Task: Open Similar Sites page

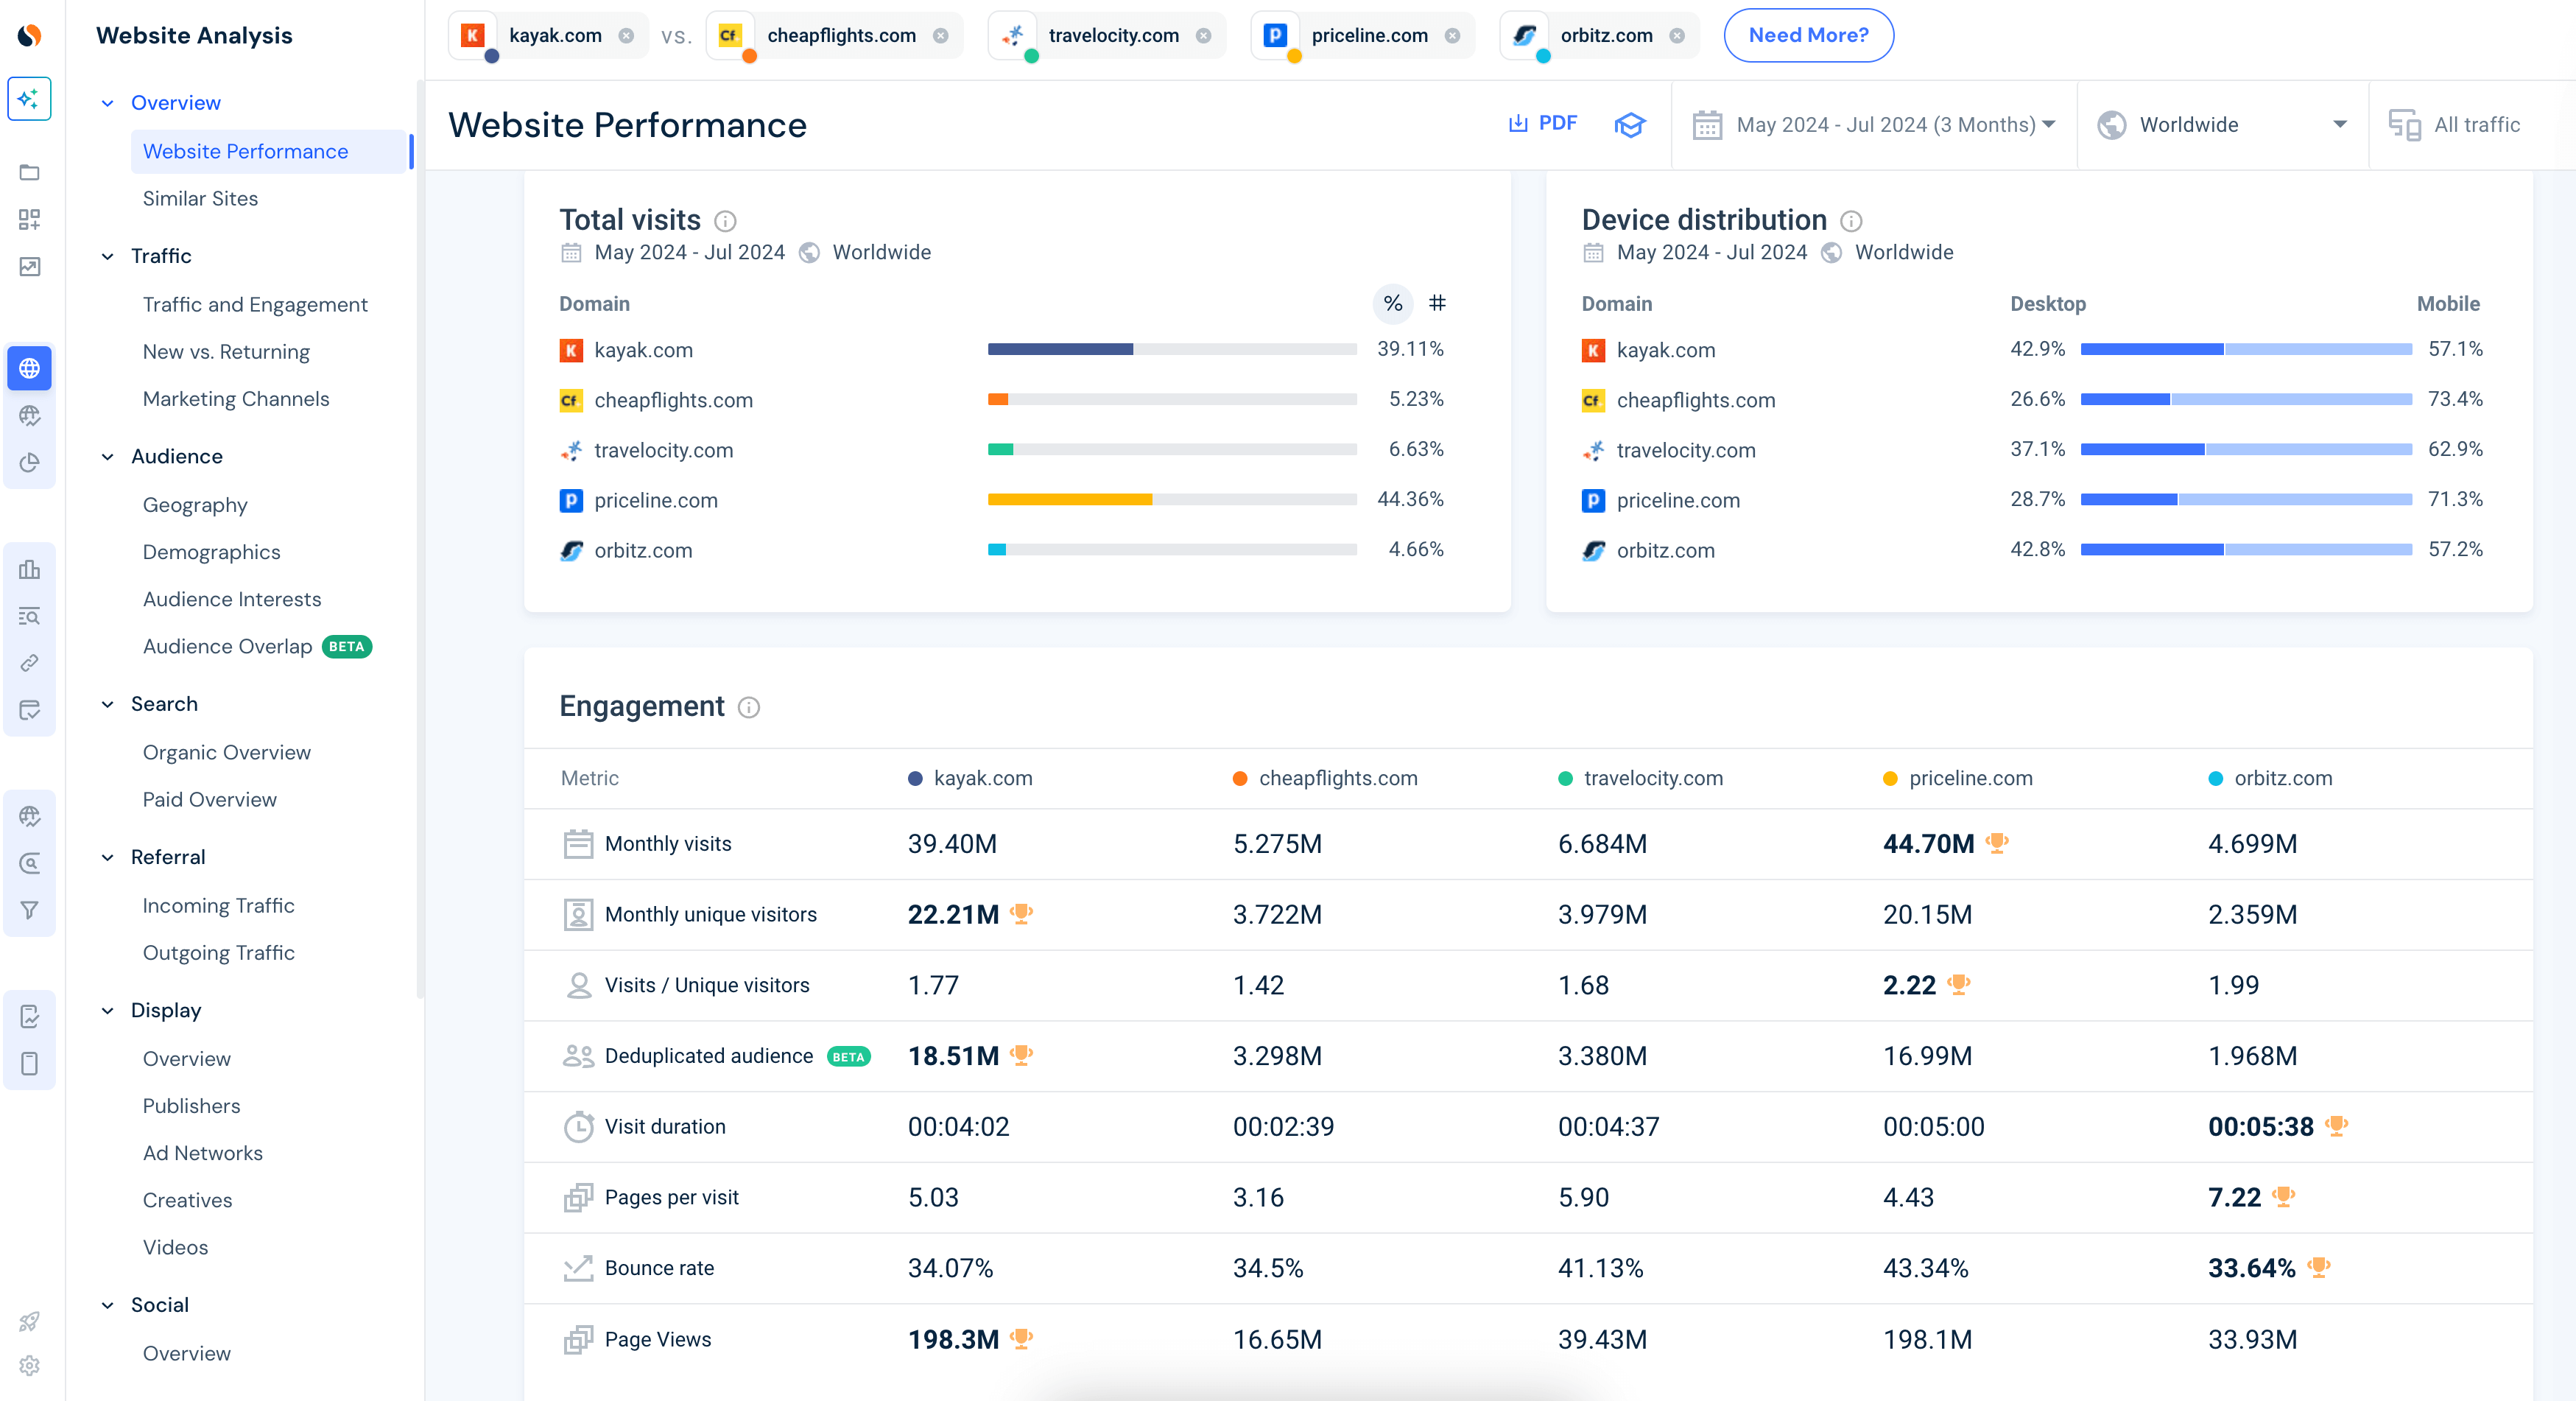Action: 200,198
